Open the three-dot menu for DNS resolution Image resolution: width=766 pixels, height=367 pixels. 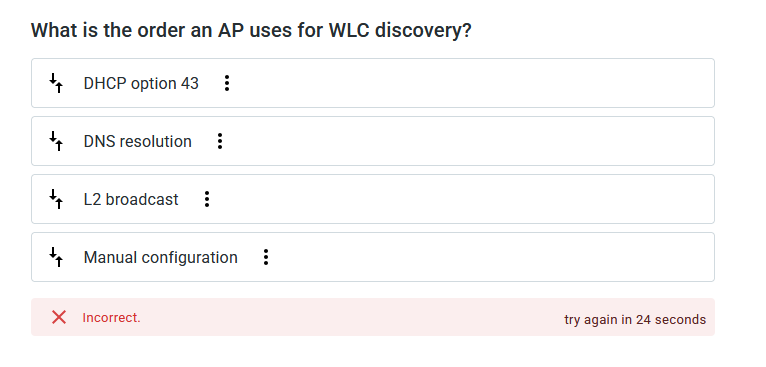[220, 141]
